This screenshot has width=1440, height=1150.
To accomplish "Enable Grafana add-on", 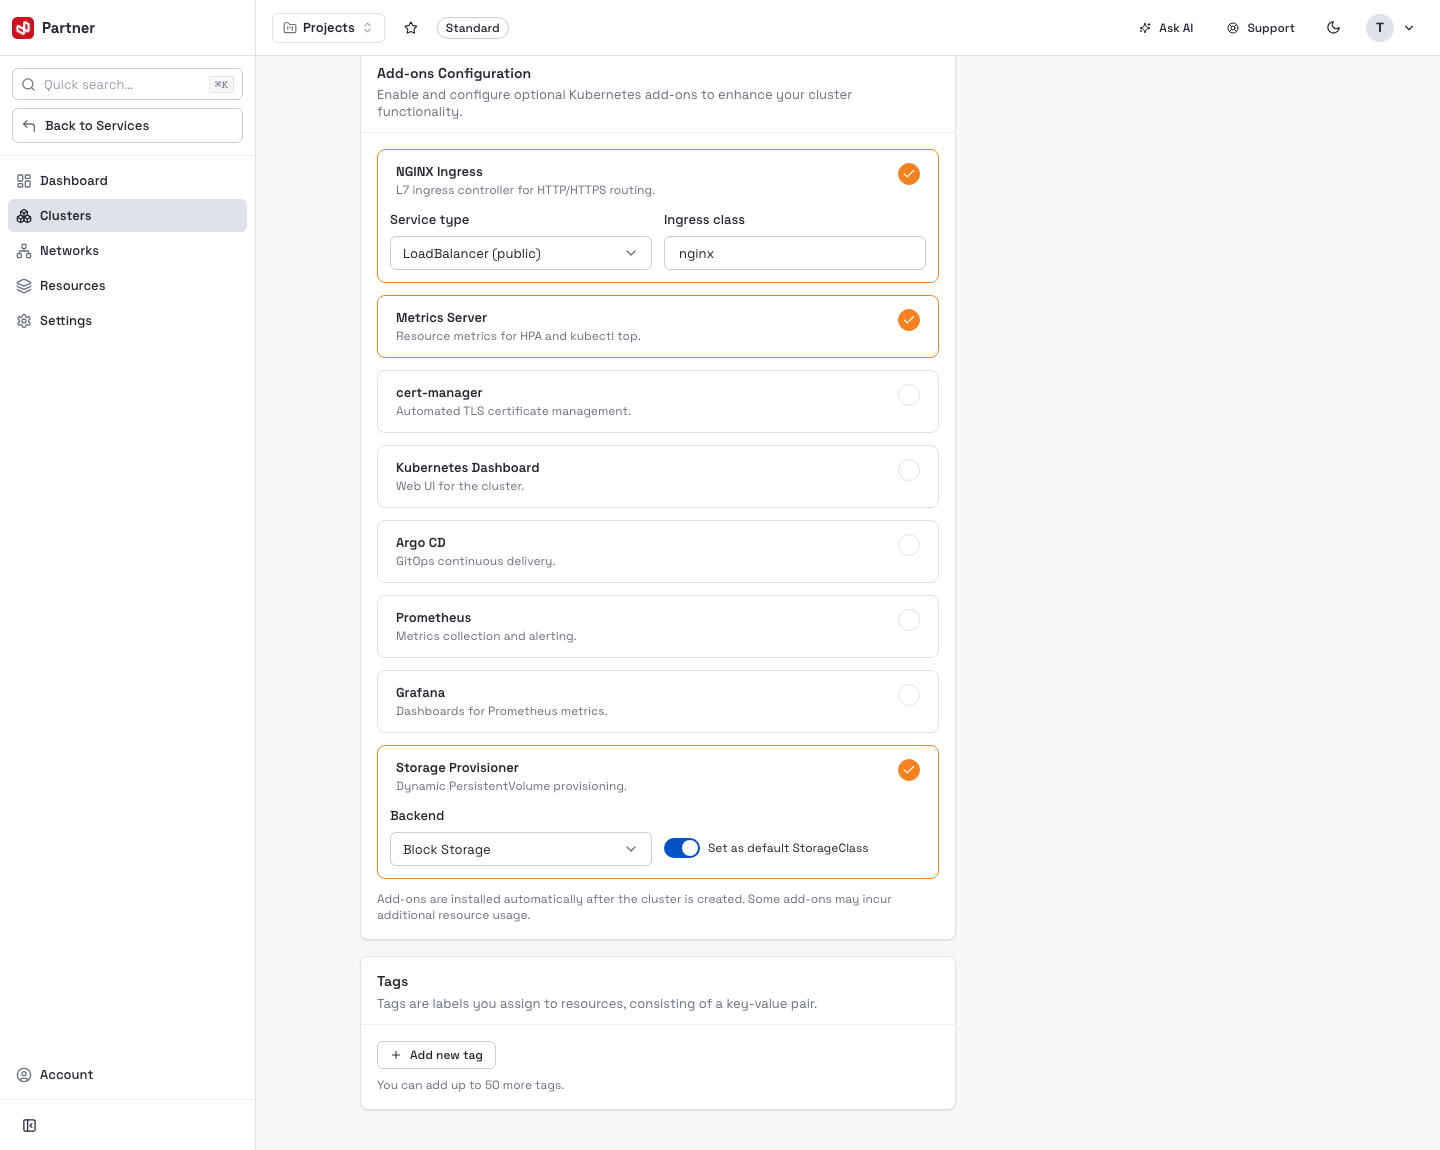I will [x=909, y=695].
